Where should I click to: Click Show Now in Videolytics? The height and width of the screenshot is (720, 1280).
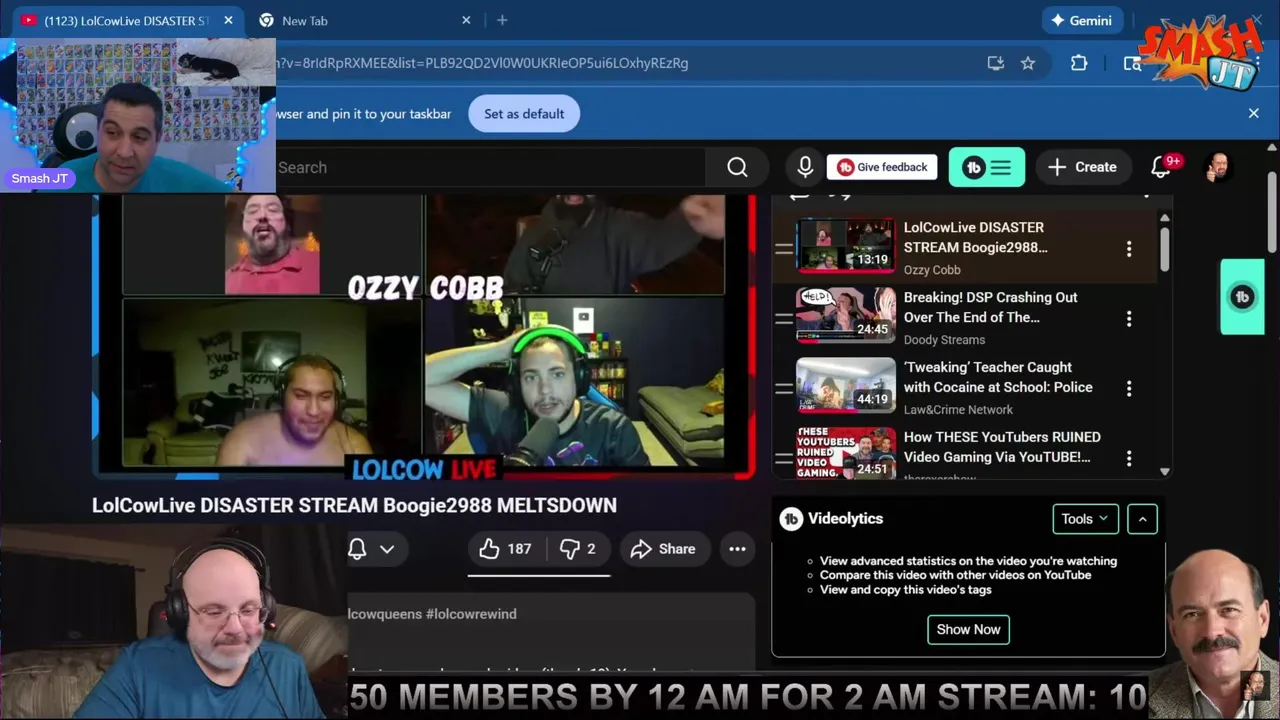tap(968, 629)
